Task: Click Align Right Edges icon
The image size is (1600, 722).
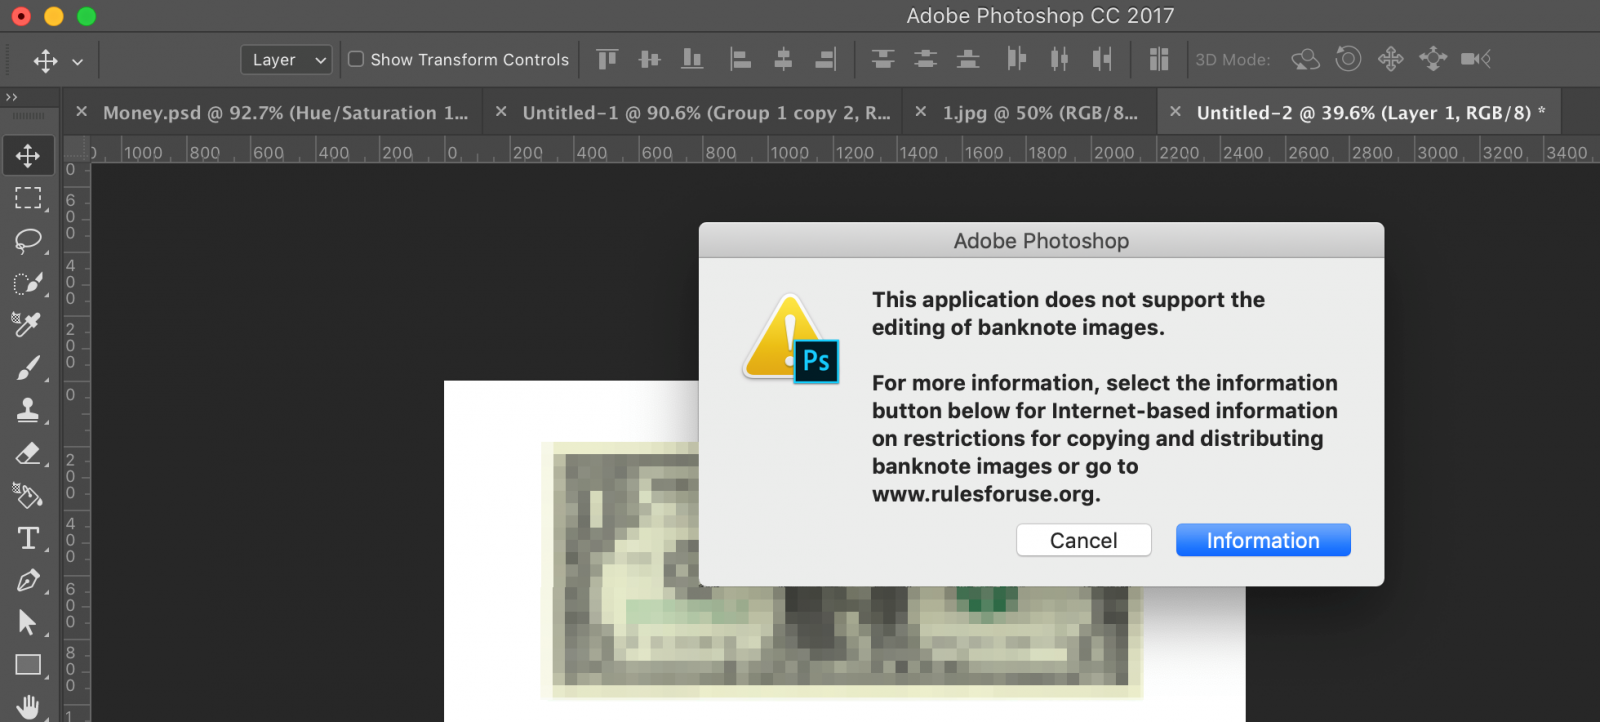Action: point(825,59)
